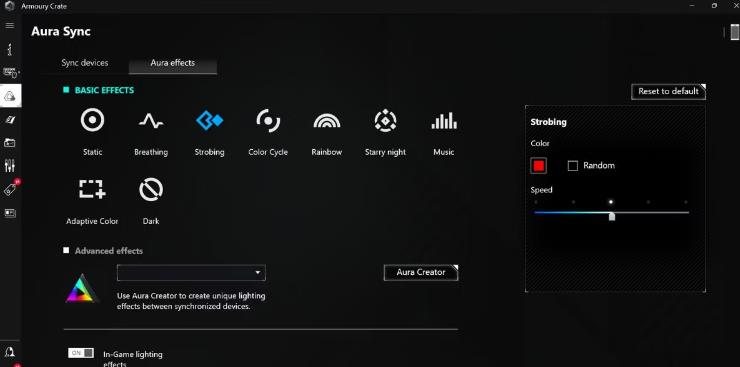
Task: Open the Devices sidebar icon
Action: (10, 73)
